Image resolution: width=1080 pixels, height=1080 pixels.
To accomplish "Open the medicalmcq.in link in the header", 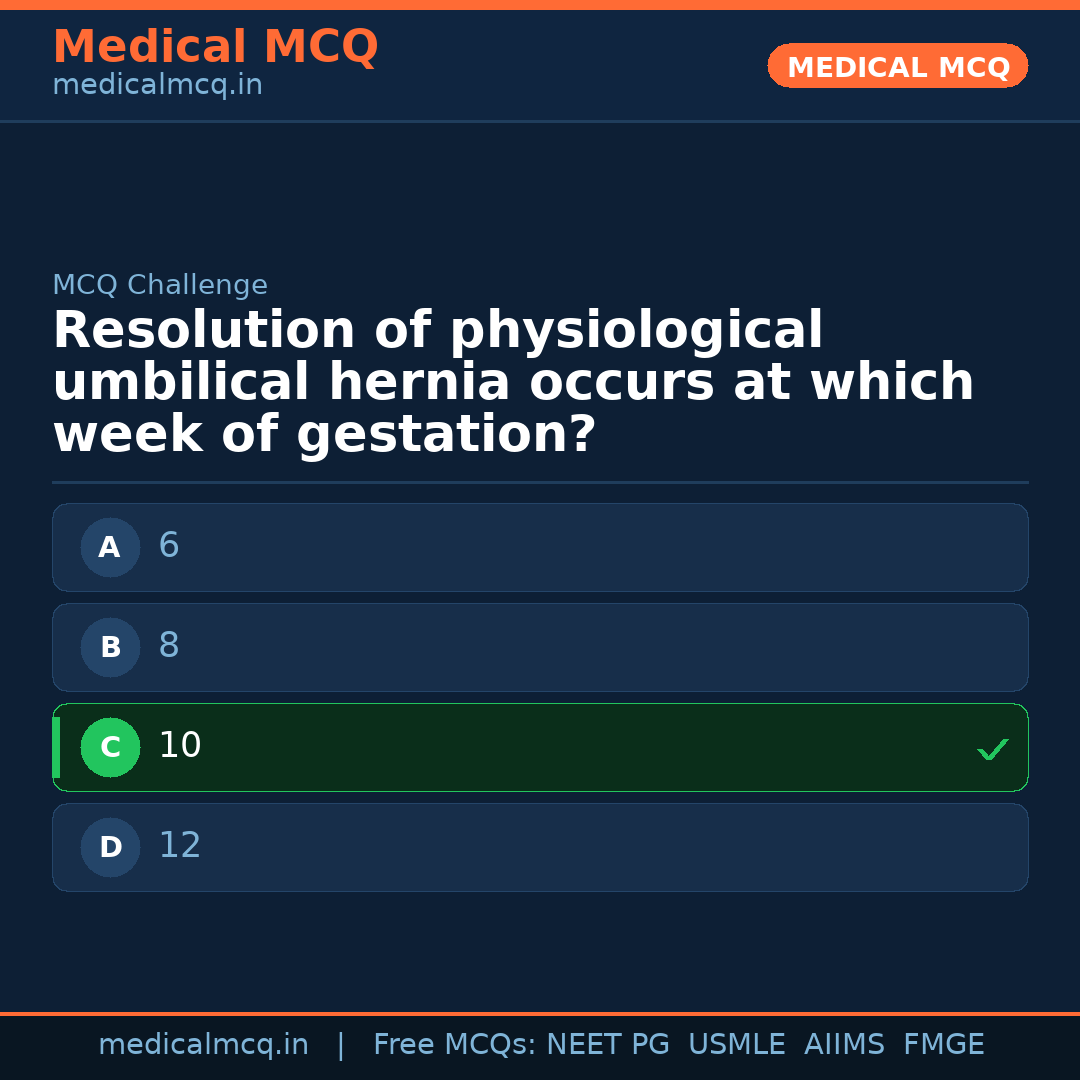I will (x=157, y=84).
